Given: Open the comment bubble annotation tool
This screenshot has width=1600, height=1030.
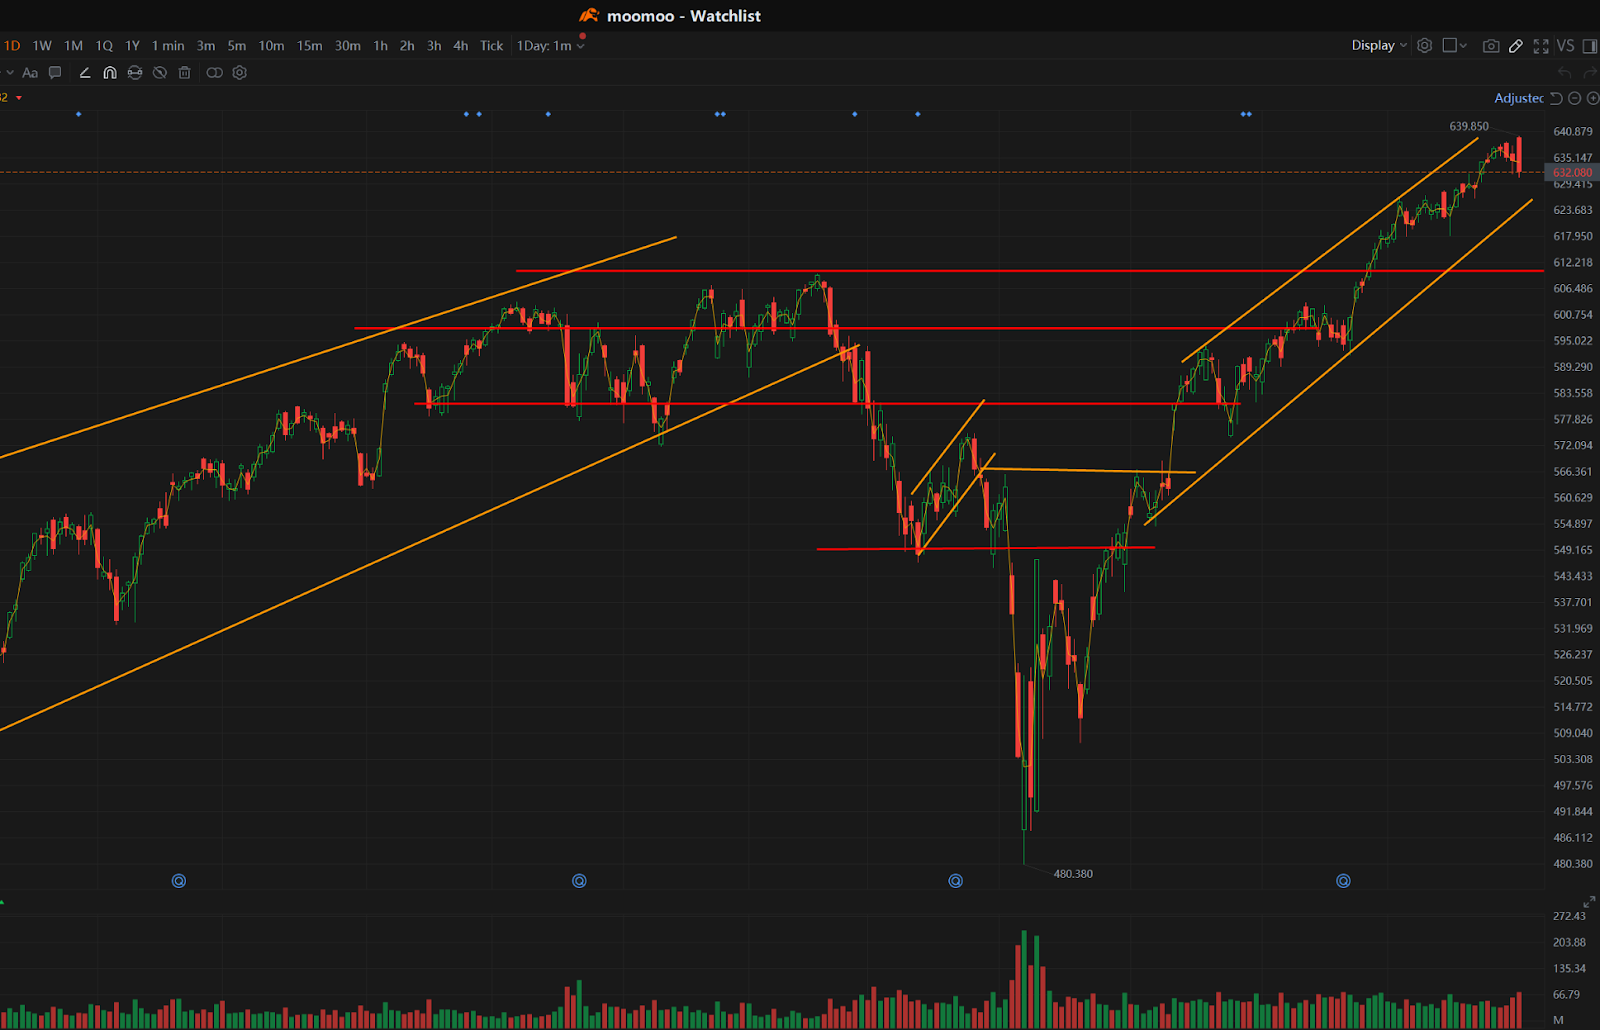Looking at the screenshot, I should tap(55, 73).
